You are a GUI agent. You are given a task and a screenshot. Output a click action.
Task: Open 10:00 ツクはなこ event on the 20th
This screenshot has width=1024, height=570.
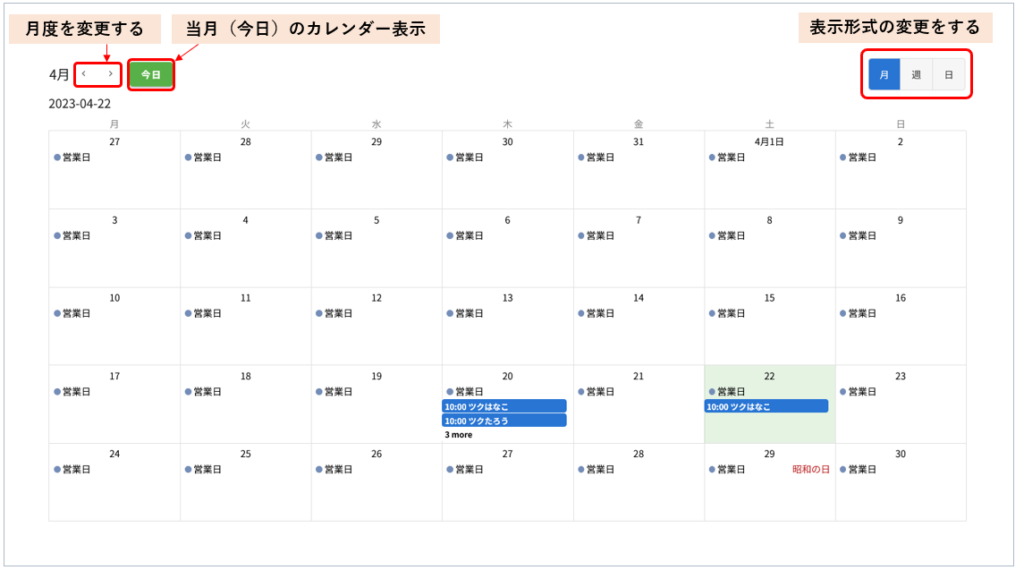click(504, 406)
